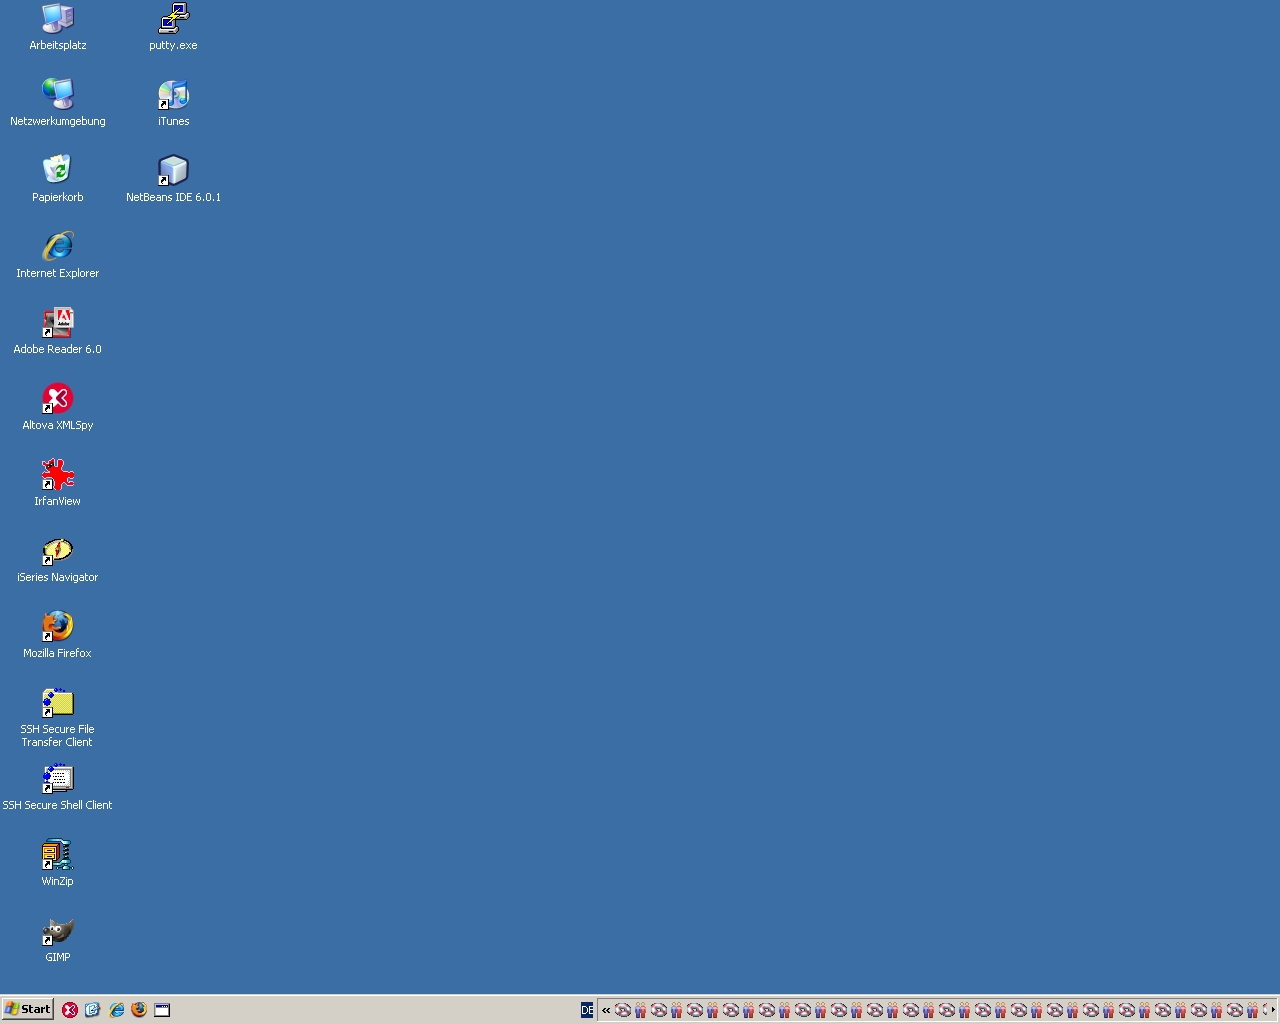Viewport: 1280px width, 1024px height.
Task: Select the Internet Explorer desktop icon
Action: coord(58,254)
